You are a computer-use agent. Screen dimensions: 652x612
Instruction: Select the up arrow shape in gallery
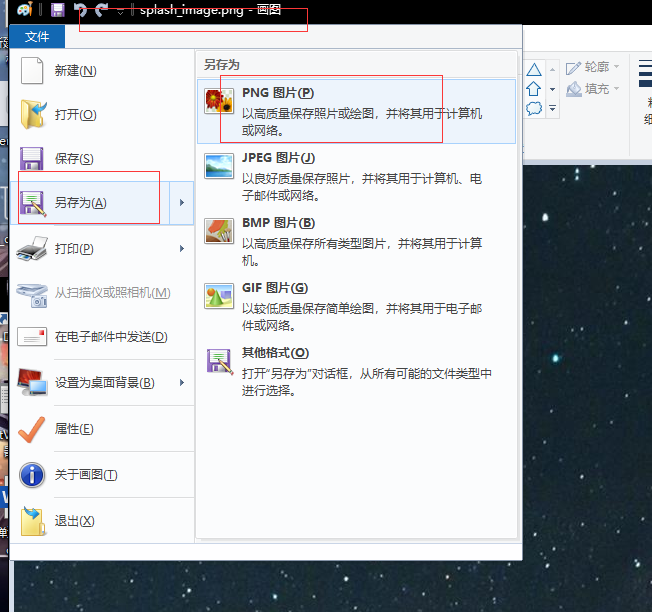click(x=533, y=89)
